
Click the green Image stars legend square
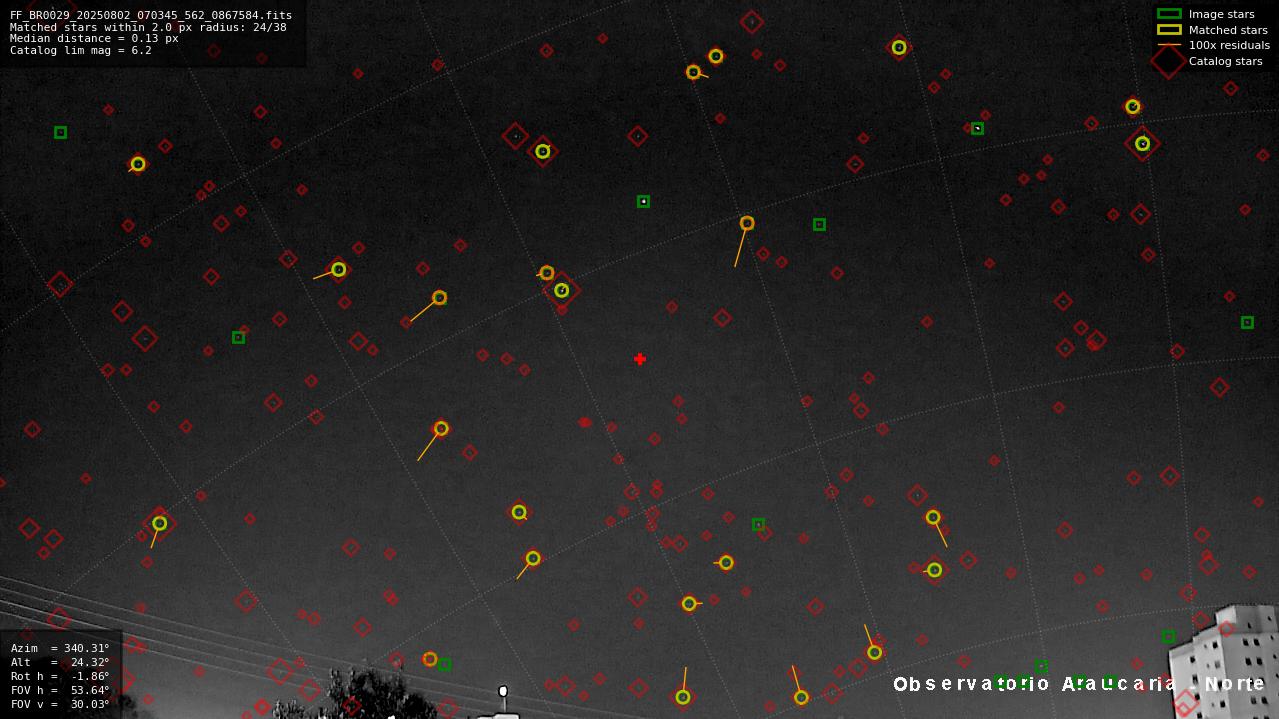tap(1169, 14)
